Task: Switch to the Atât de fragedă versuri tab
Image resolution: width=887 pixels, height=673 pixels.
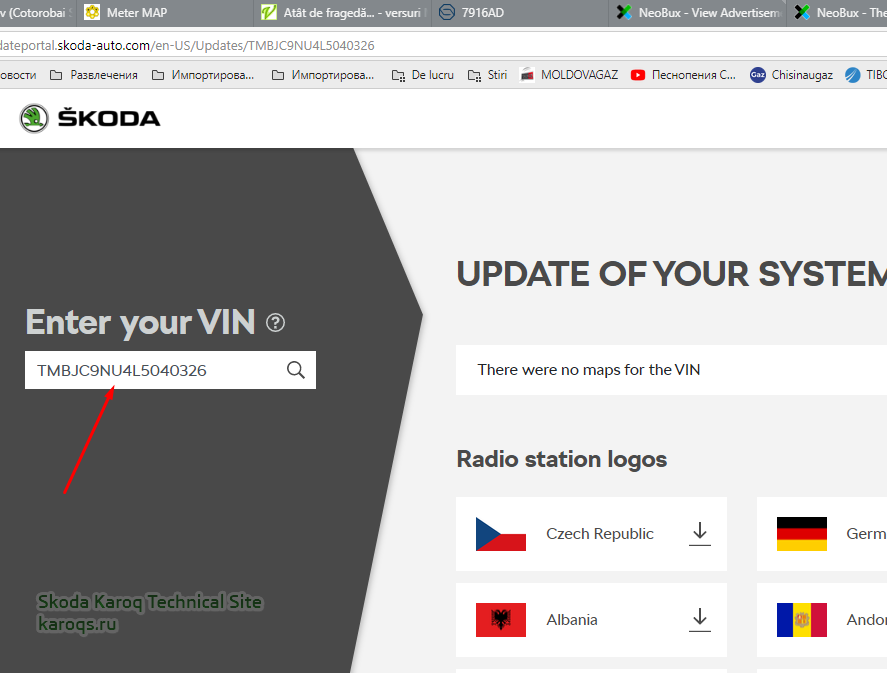Action: pos(342,12)
